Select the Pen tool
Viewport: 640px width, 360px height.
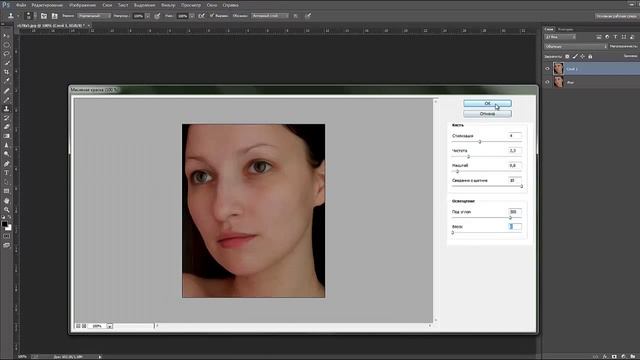(7, 164)
